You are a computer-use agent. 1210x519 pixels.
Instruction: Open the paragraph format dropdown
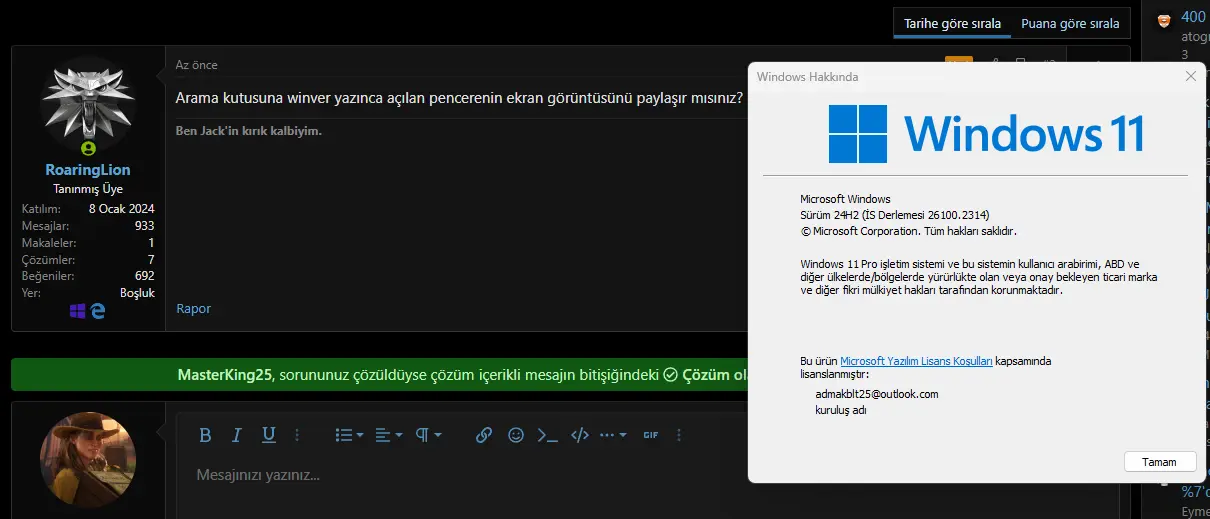[428, 435]
